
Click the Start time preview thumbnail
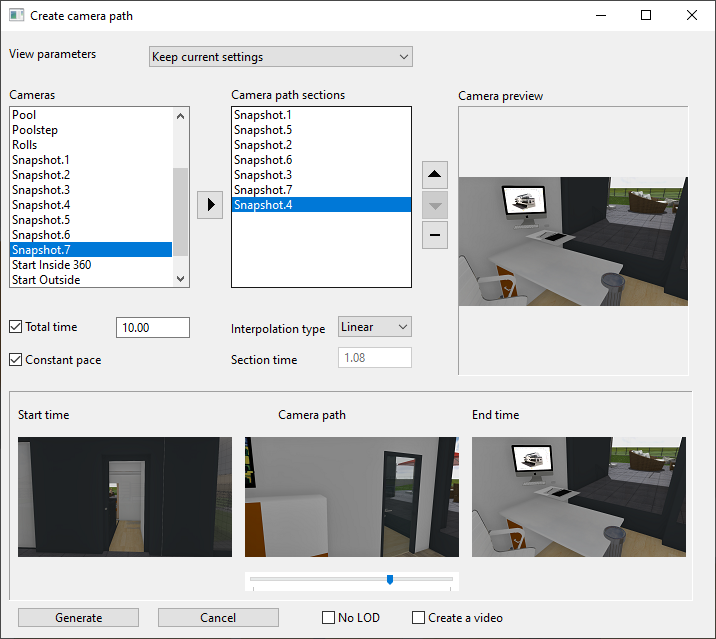coord(125,497)
